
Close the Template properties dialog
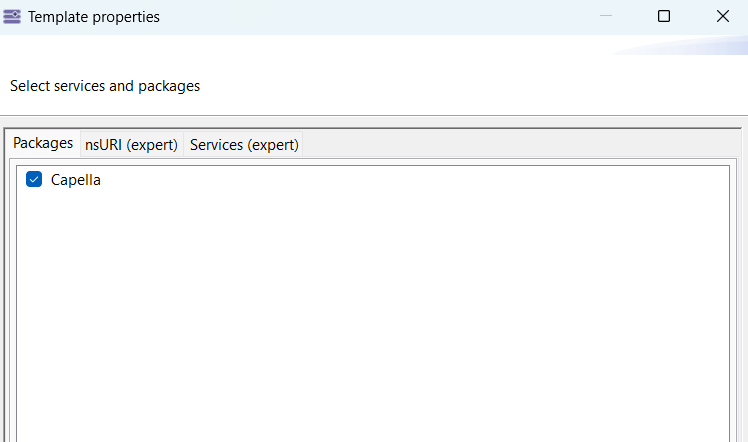(x=722, y=17)
